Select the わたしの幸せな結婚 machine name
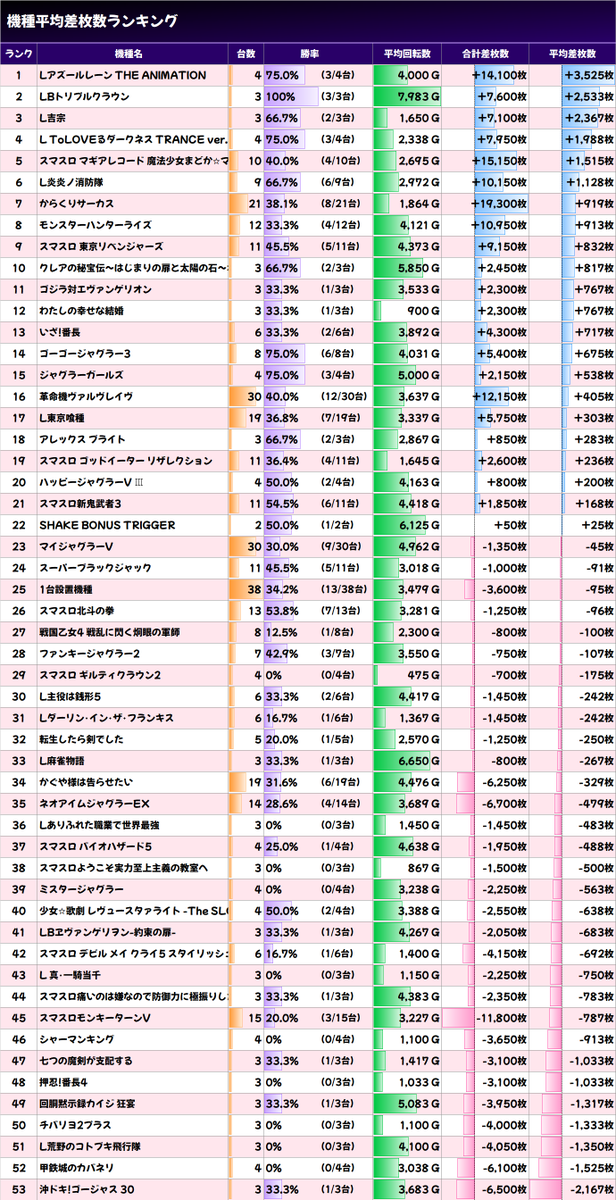Viewport: 616px width, 1200px height. [81, 311]
